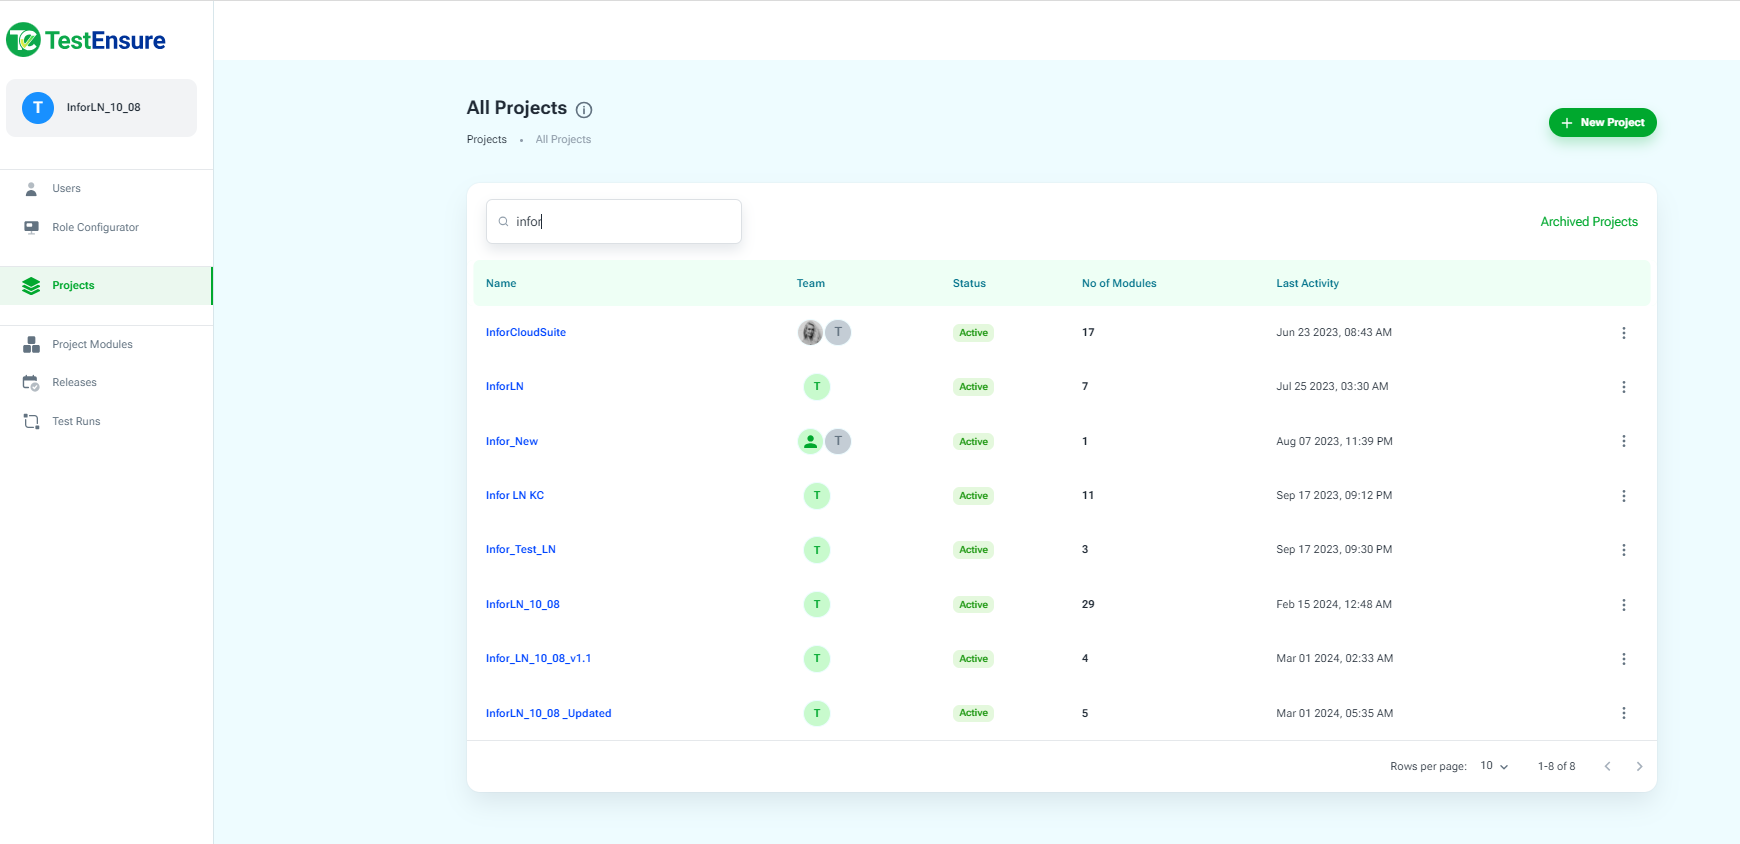Go to the next page arrow
Viewport: 1740px width, 844px height.
pyautogui.click(x=1639, y=766)
